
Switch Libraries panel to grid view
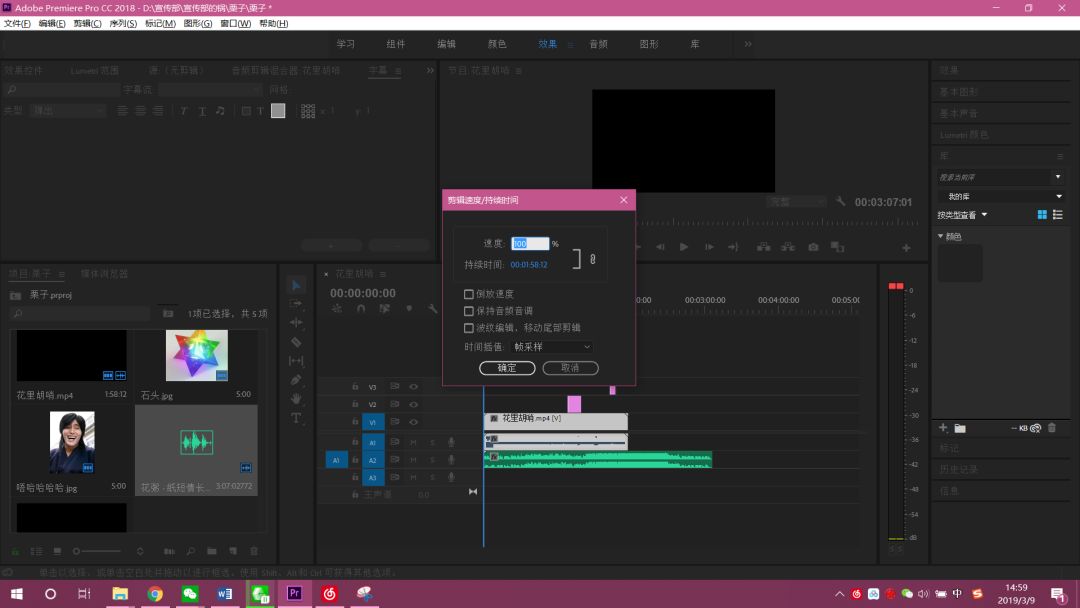1042,215
